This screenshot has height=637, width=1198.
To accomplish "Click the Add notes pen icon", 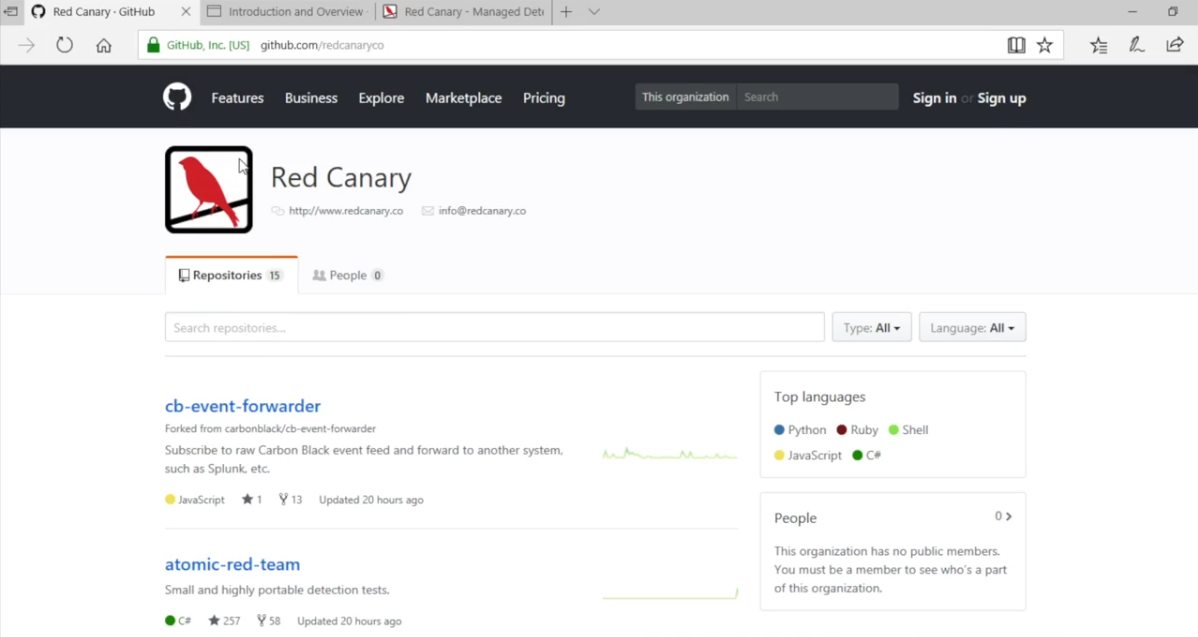I will [x=1137, y=45].
